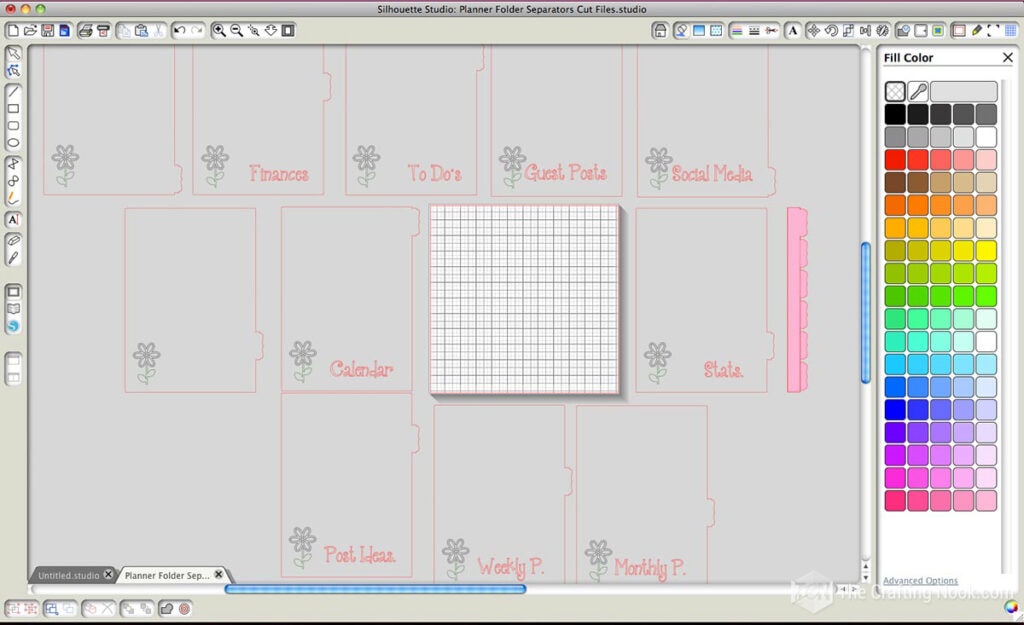Open the scale/resize panel icon
1024x625 pixels.
pos(848,31)
